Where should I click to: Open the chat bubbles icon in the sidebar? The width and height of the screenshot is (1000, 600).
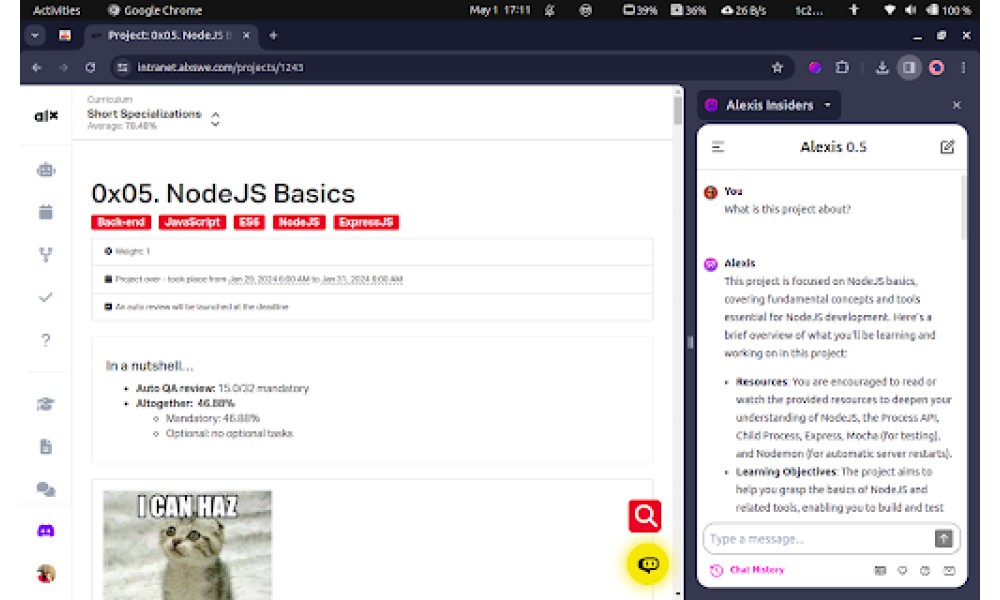[46, 489]
